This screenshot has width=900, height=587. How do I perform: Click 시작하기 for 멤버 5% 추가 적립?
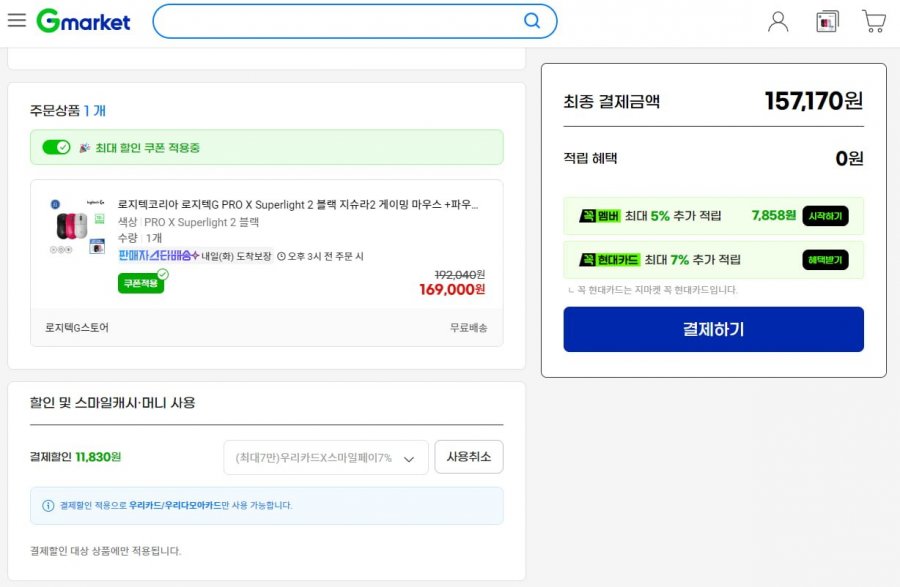825,216
